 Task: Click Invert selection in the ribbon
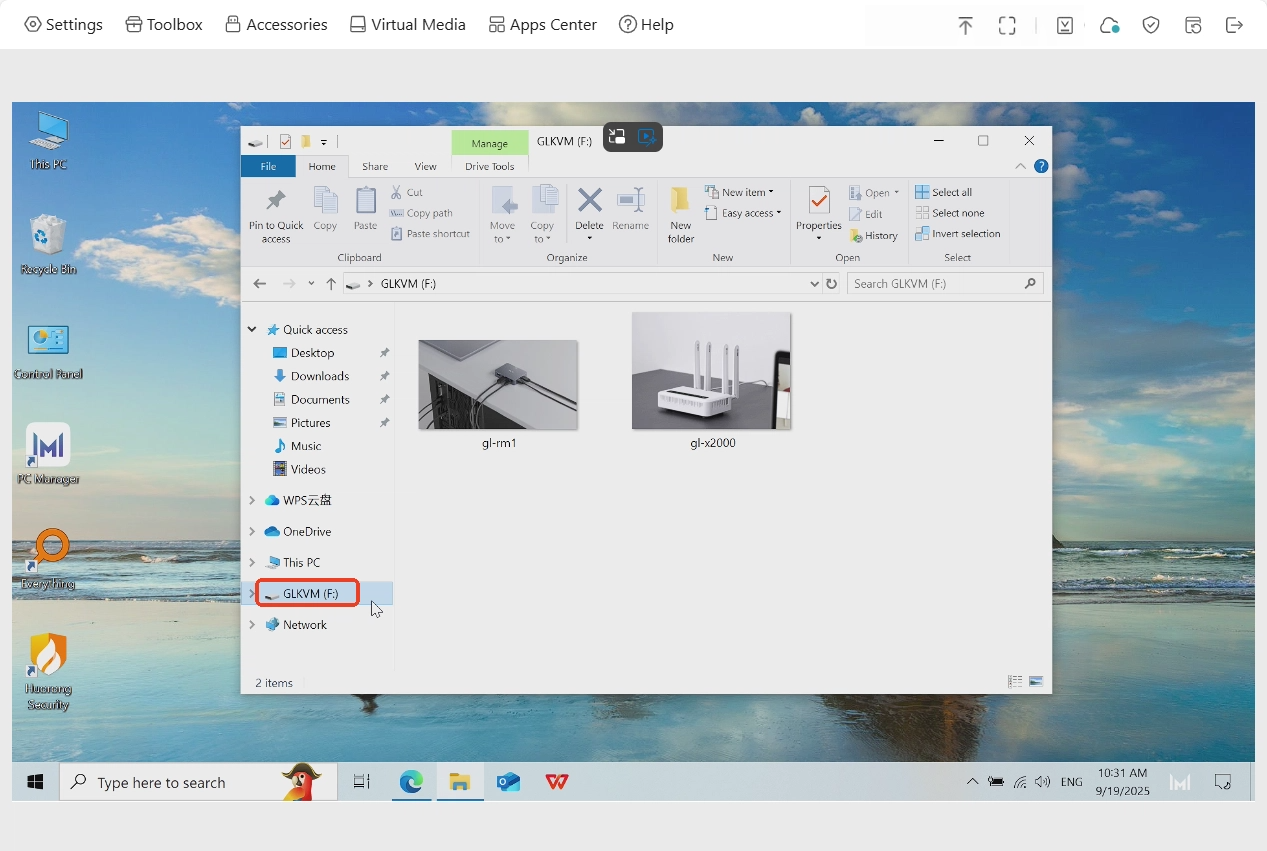[x=958, y=234]
